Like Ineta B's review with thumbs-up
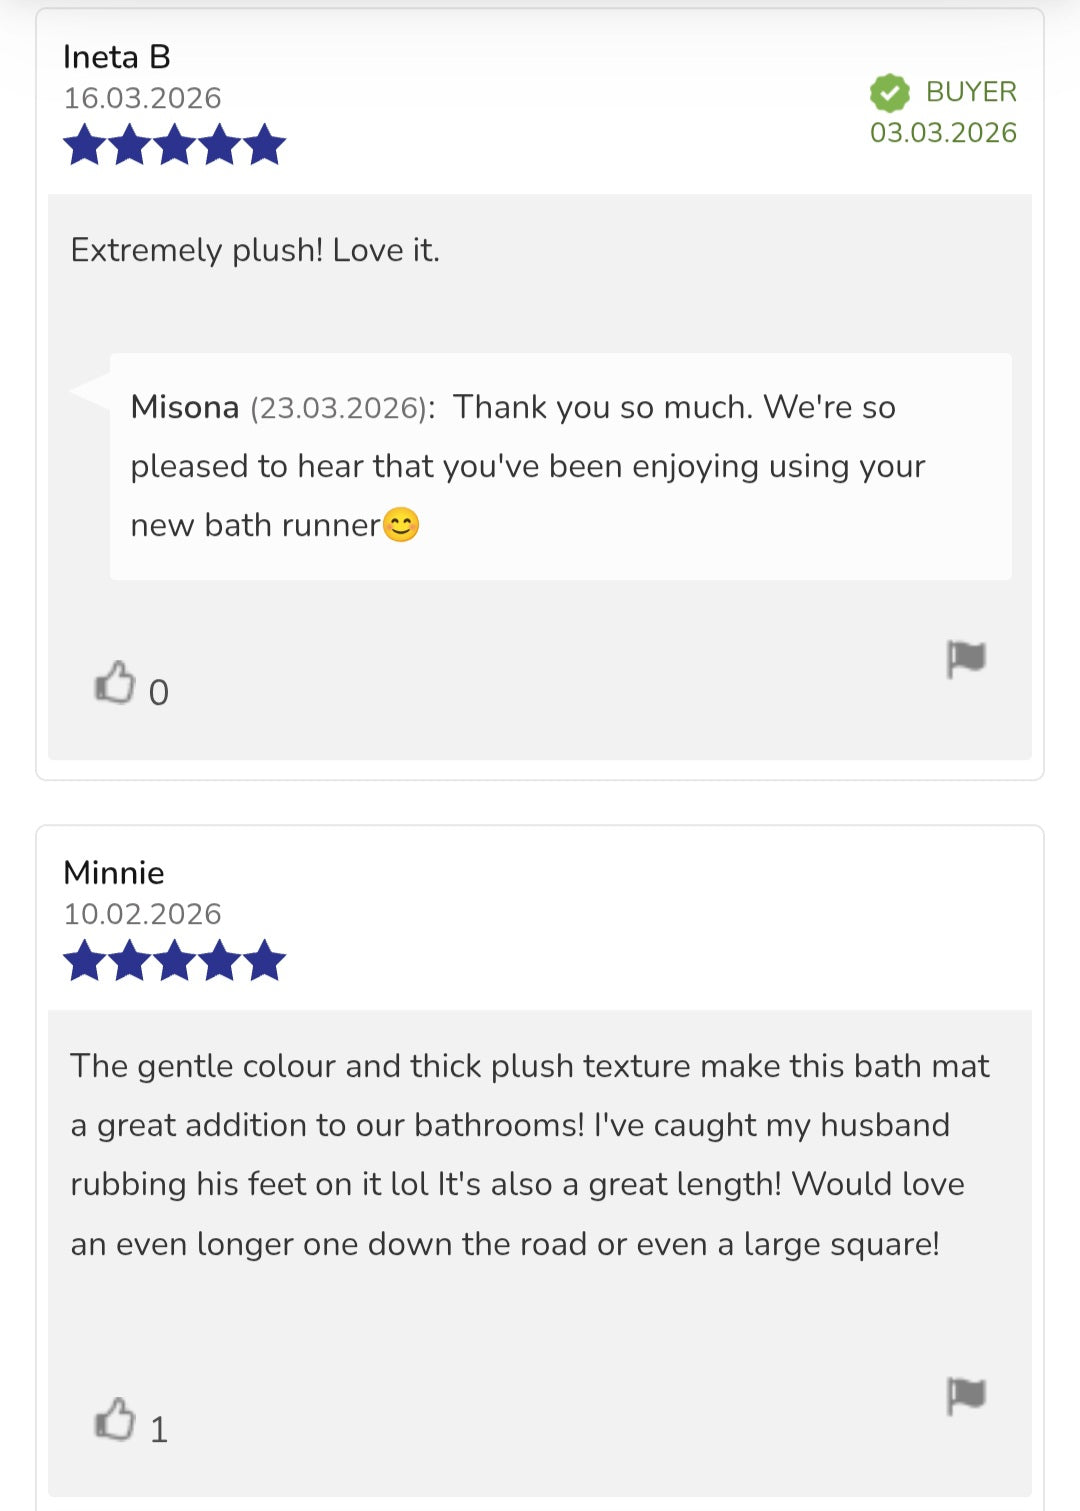 tap(115, 683)
